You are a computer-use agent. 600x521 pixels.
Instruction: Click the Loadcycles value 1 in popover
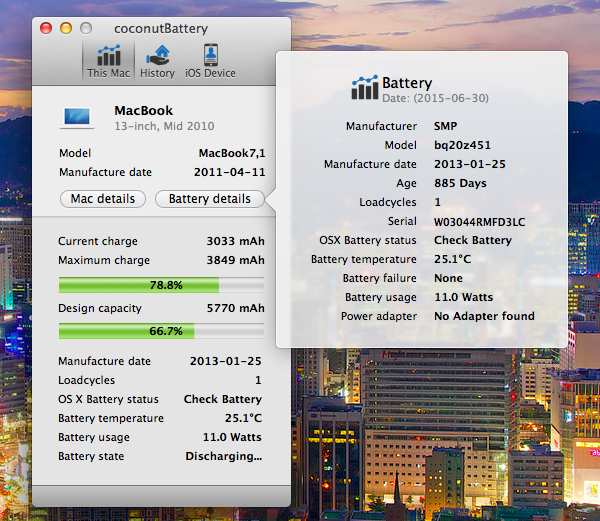pos(437,202)
